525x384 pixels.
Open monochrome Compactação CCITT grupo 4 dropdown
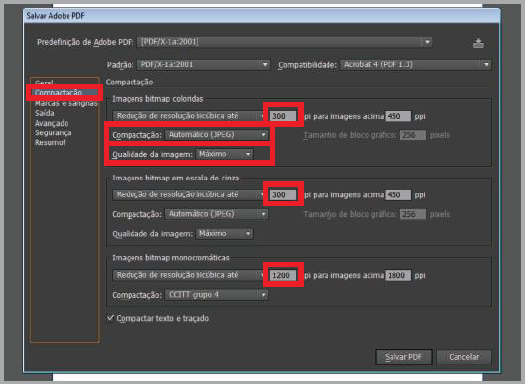(x=216, y=295)
